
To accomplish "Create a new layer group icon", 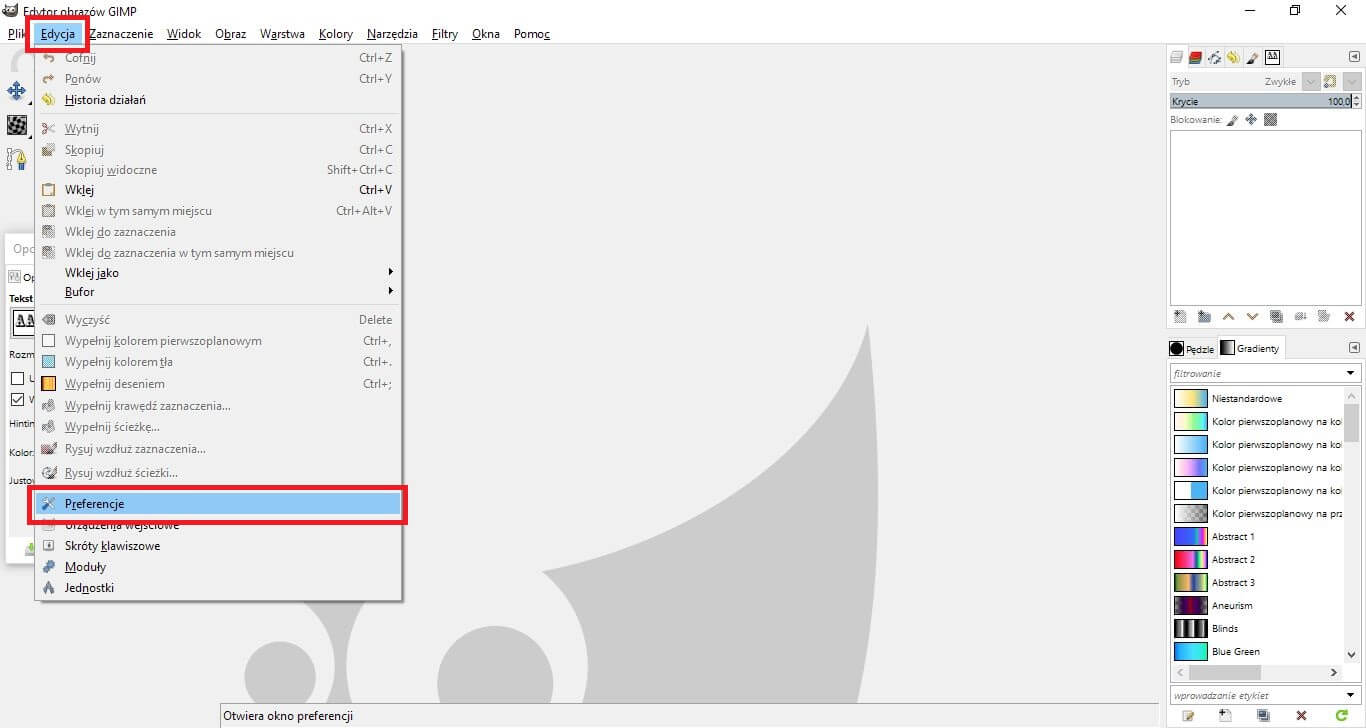I will click(x=1204, y=316).
